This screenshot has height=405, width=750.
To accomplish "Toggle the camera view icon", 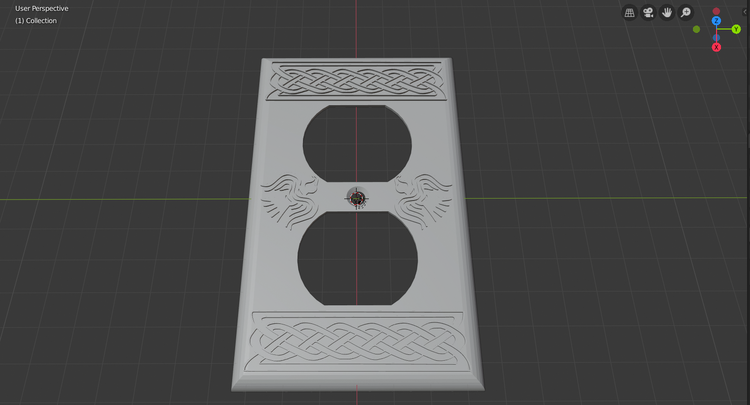I will point(648,13).
